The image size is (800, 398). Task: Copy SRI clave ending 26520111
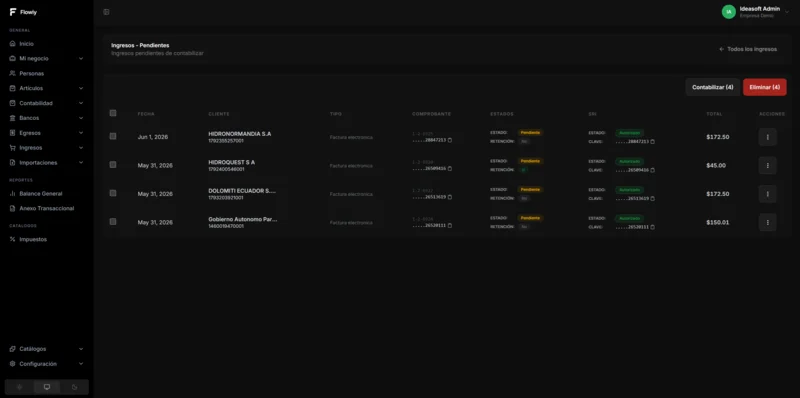coord(653,228)
